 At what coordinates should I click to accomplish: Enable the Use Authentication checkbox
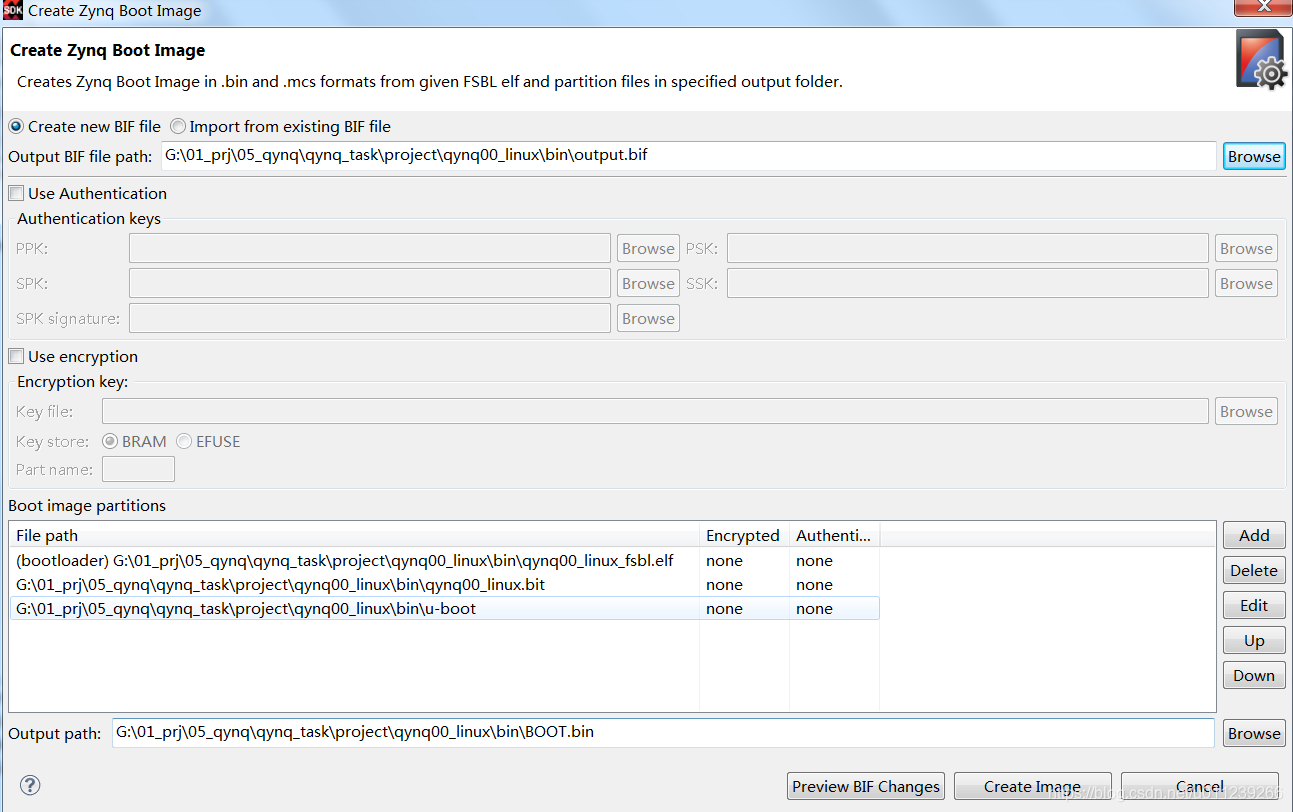[x=87, y=193]
